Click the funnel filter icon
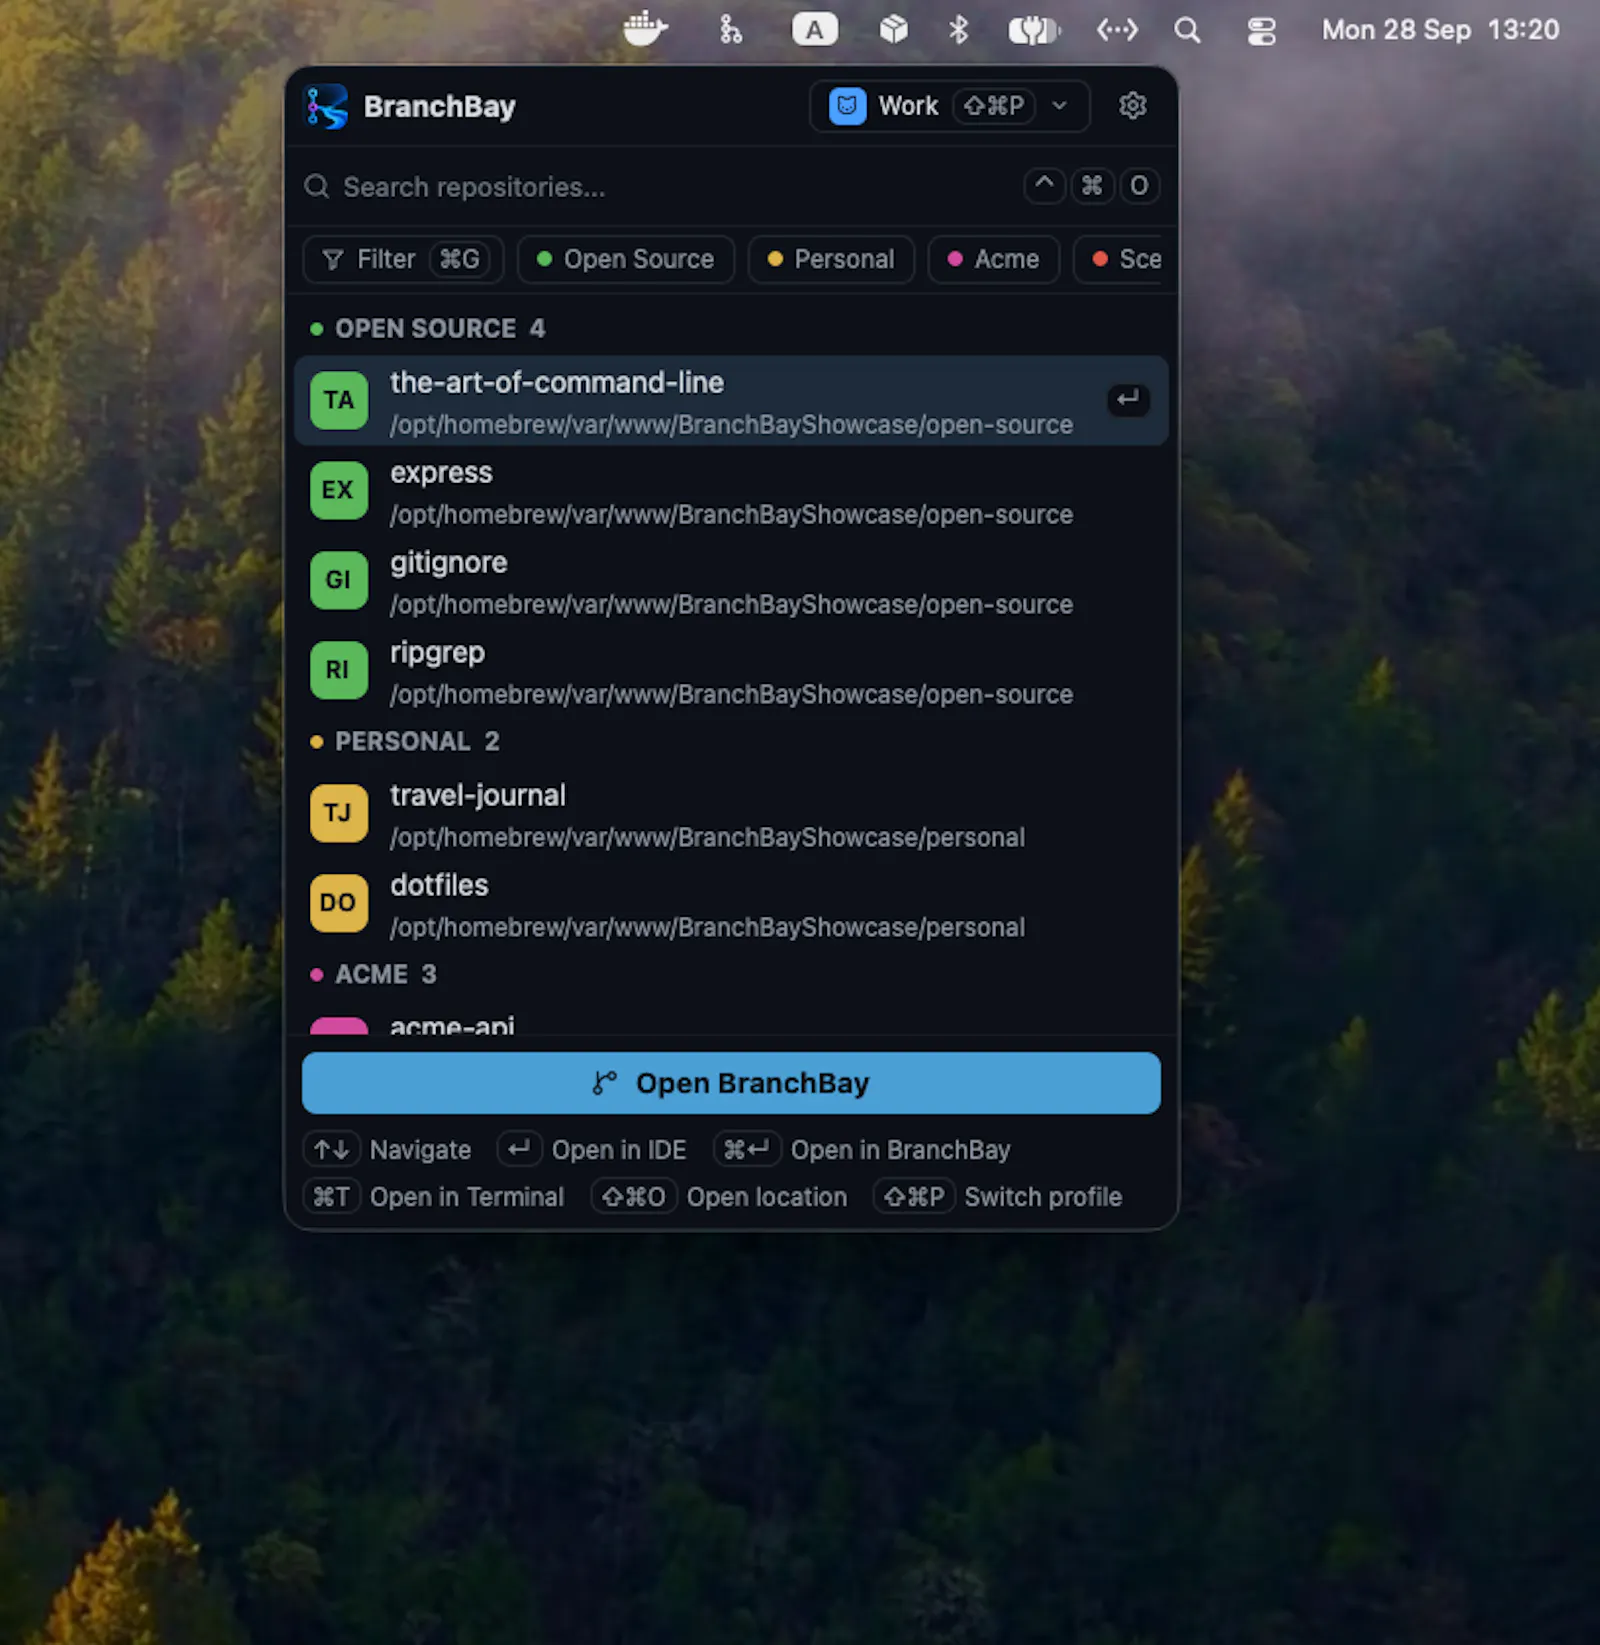 point(333,260)
